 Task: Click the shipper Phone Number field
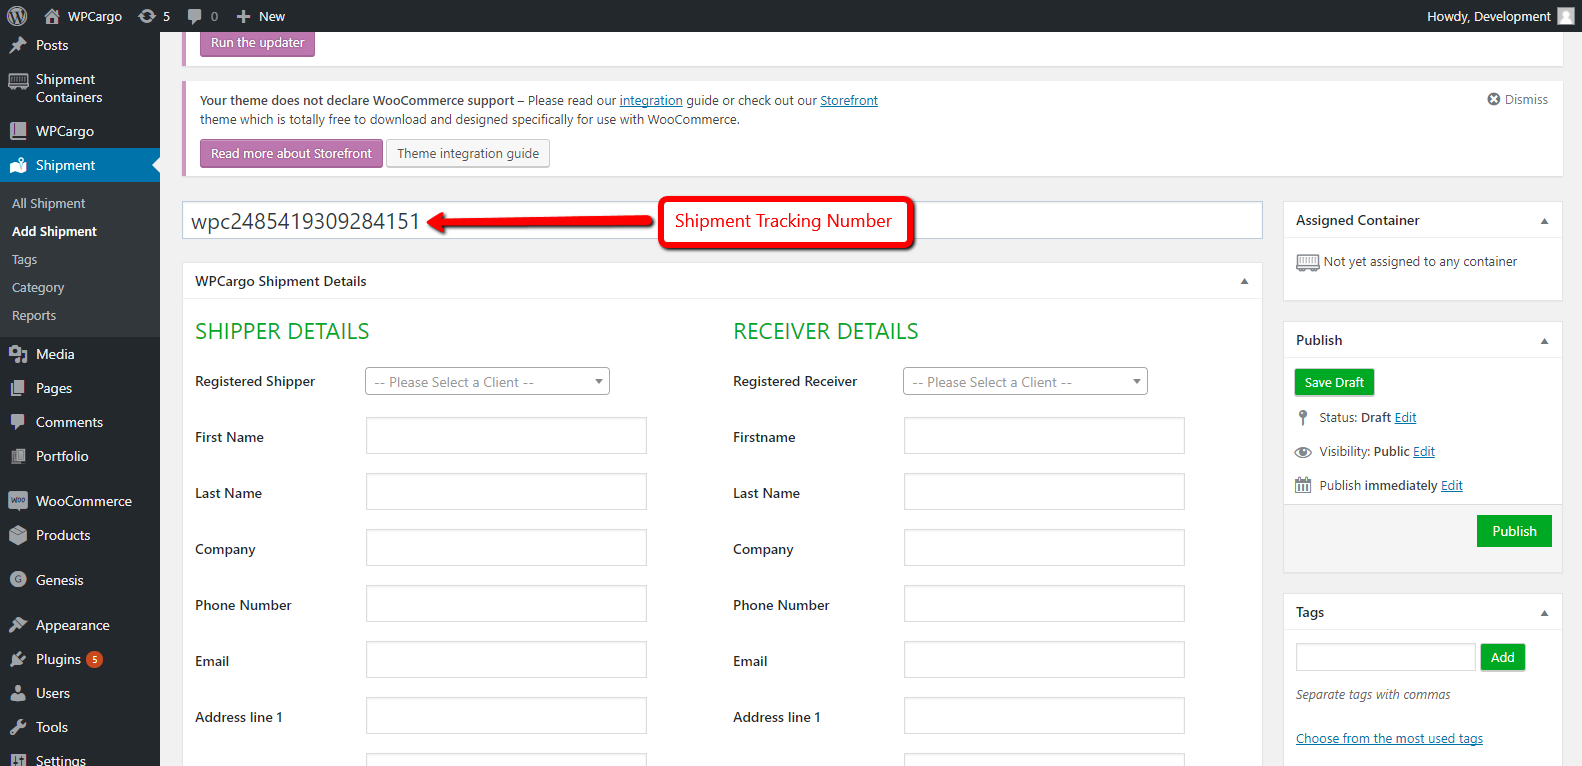(x=506, y=604)
